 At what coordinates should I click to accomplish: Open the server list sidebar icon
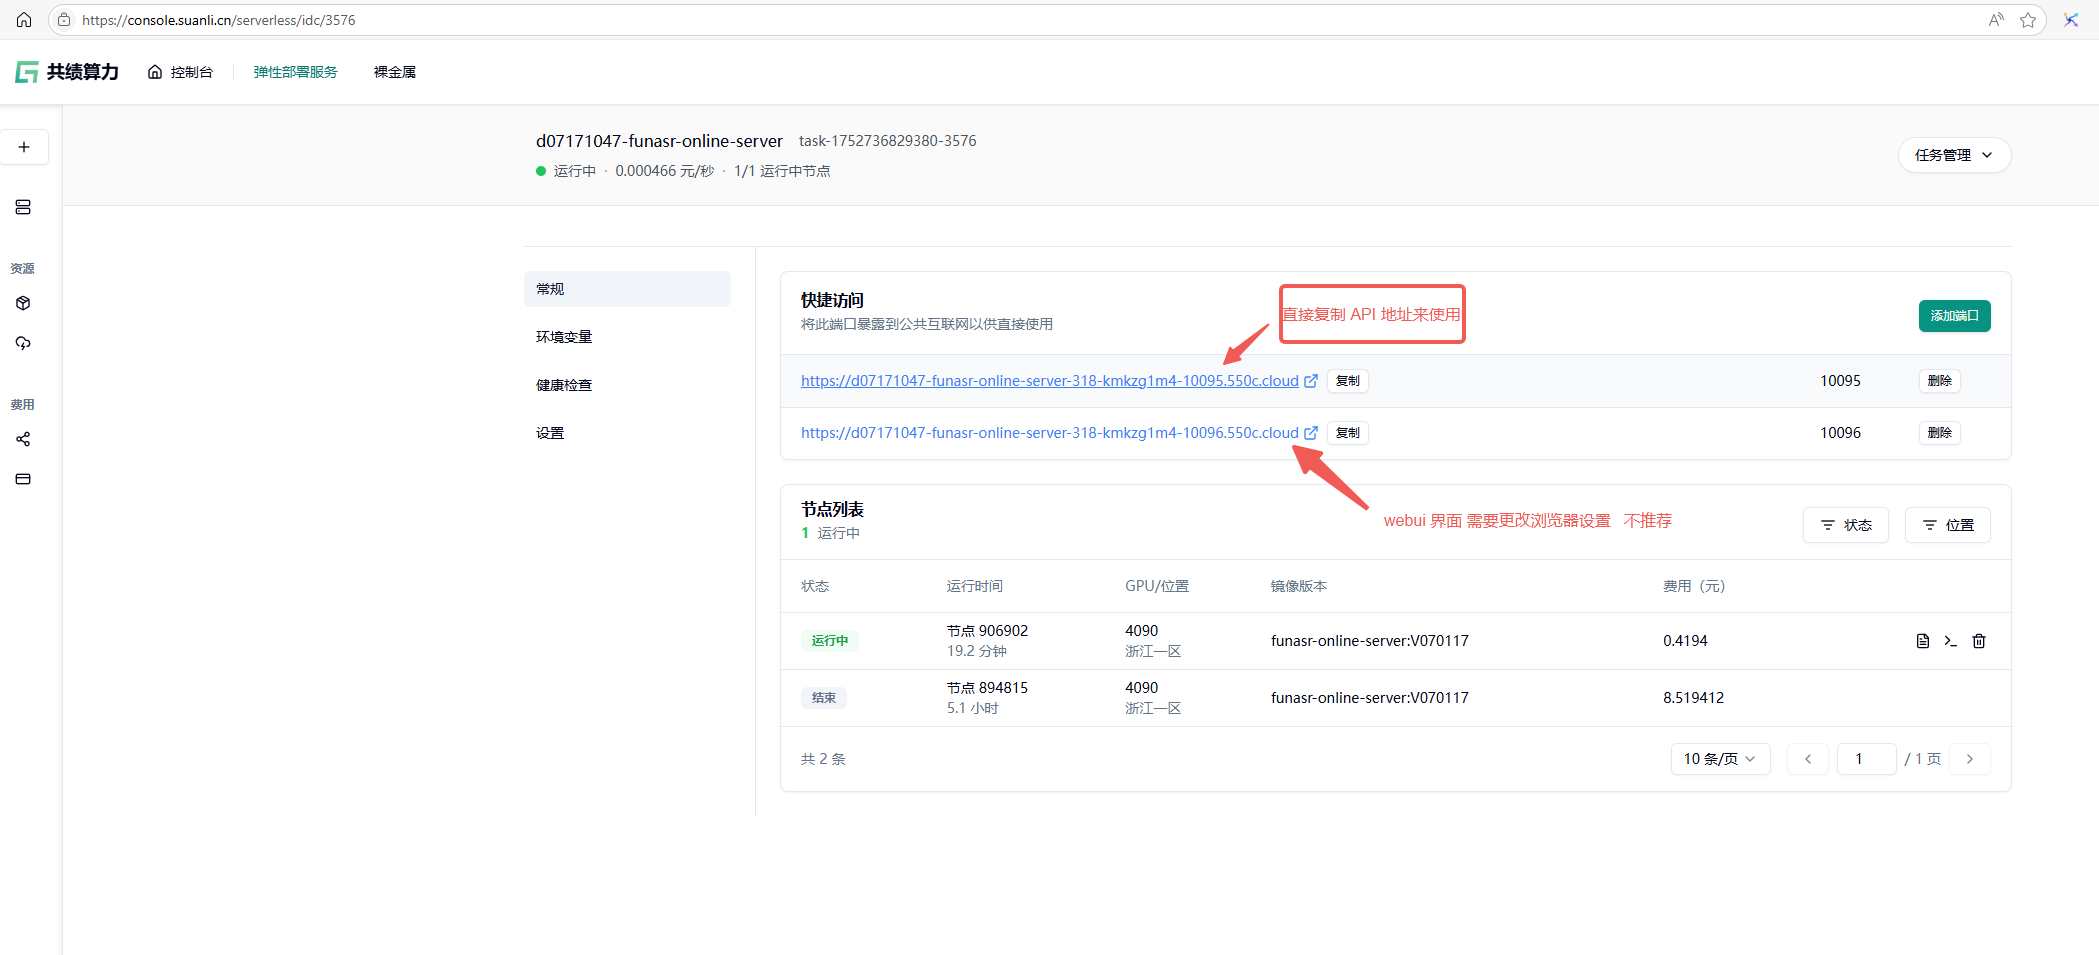23,207
